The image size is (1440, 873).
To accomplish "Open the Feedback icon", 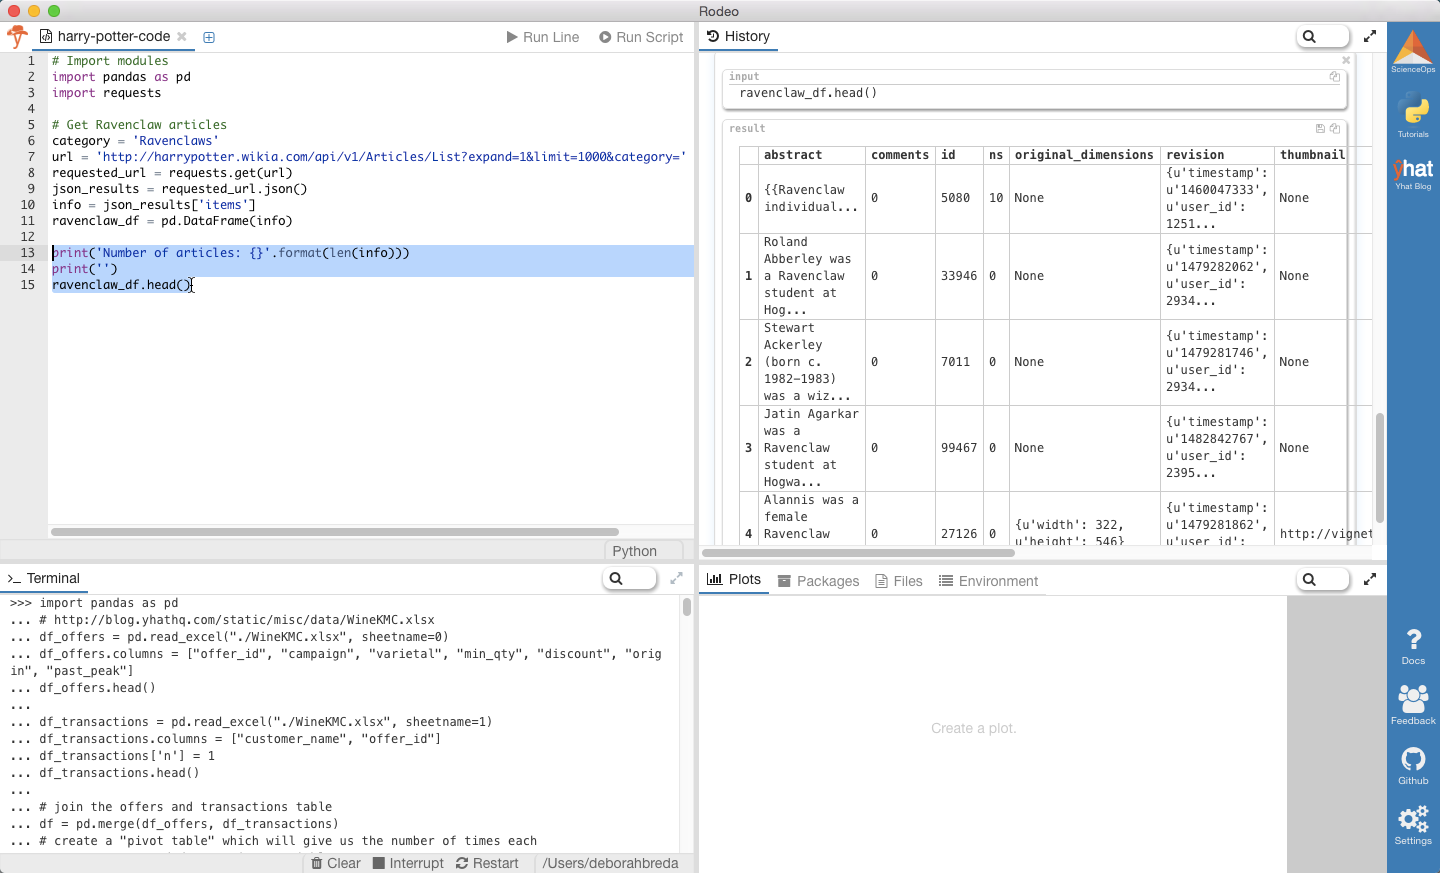I will pos(1413,704).
